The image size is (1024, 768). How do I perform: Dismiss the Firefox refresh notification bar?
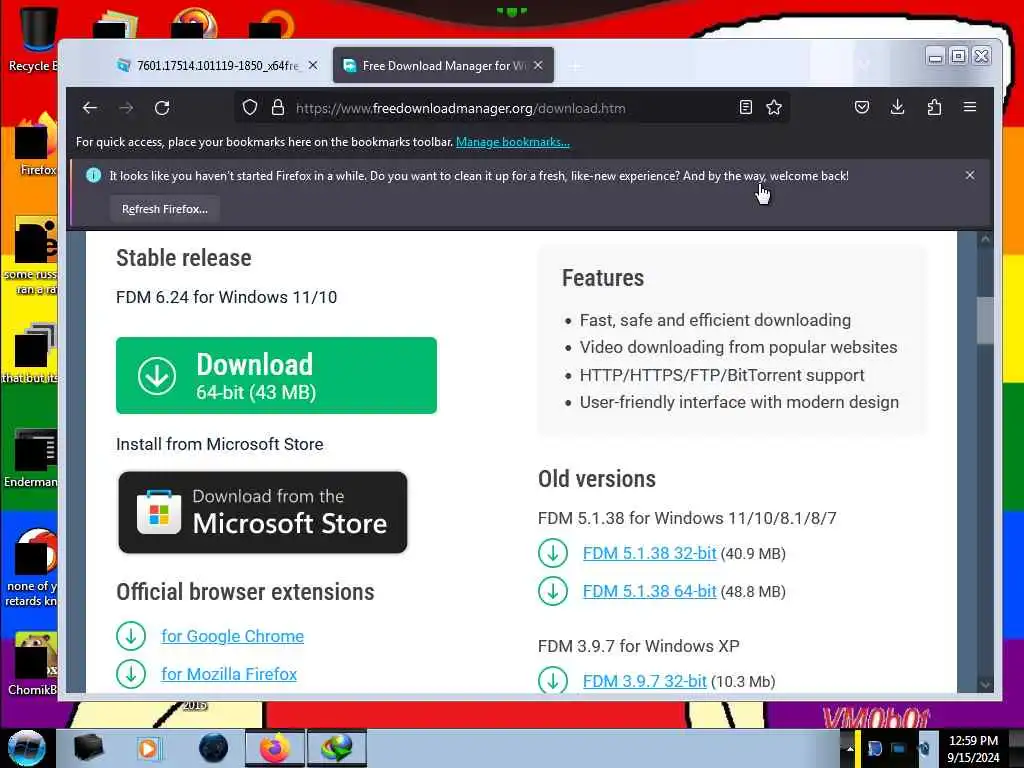(x=970, y=175)
